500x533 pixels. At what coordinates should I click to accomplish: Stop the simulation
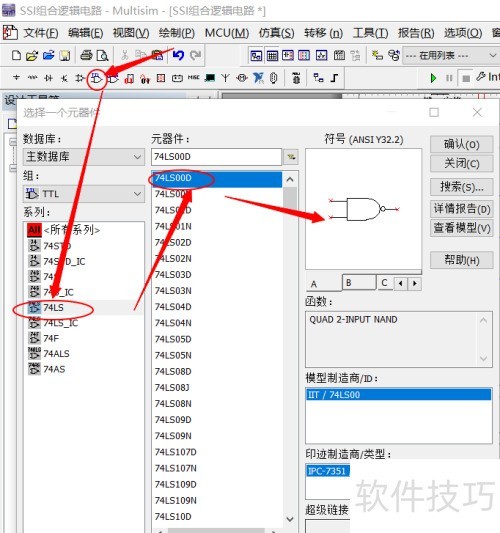[x=466, y=79]
